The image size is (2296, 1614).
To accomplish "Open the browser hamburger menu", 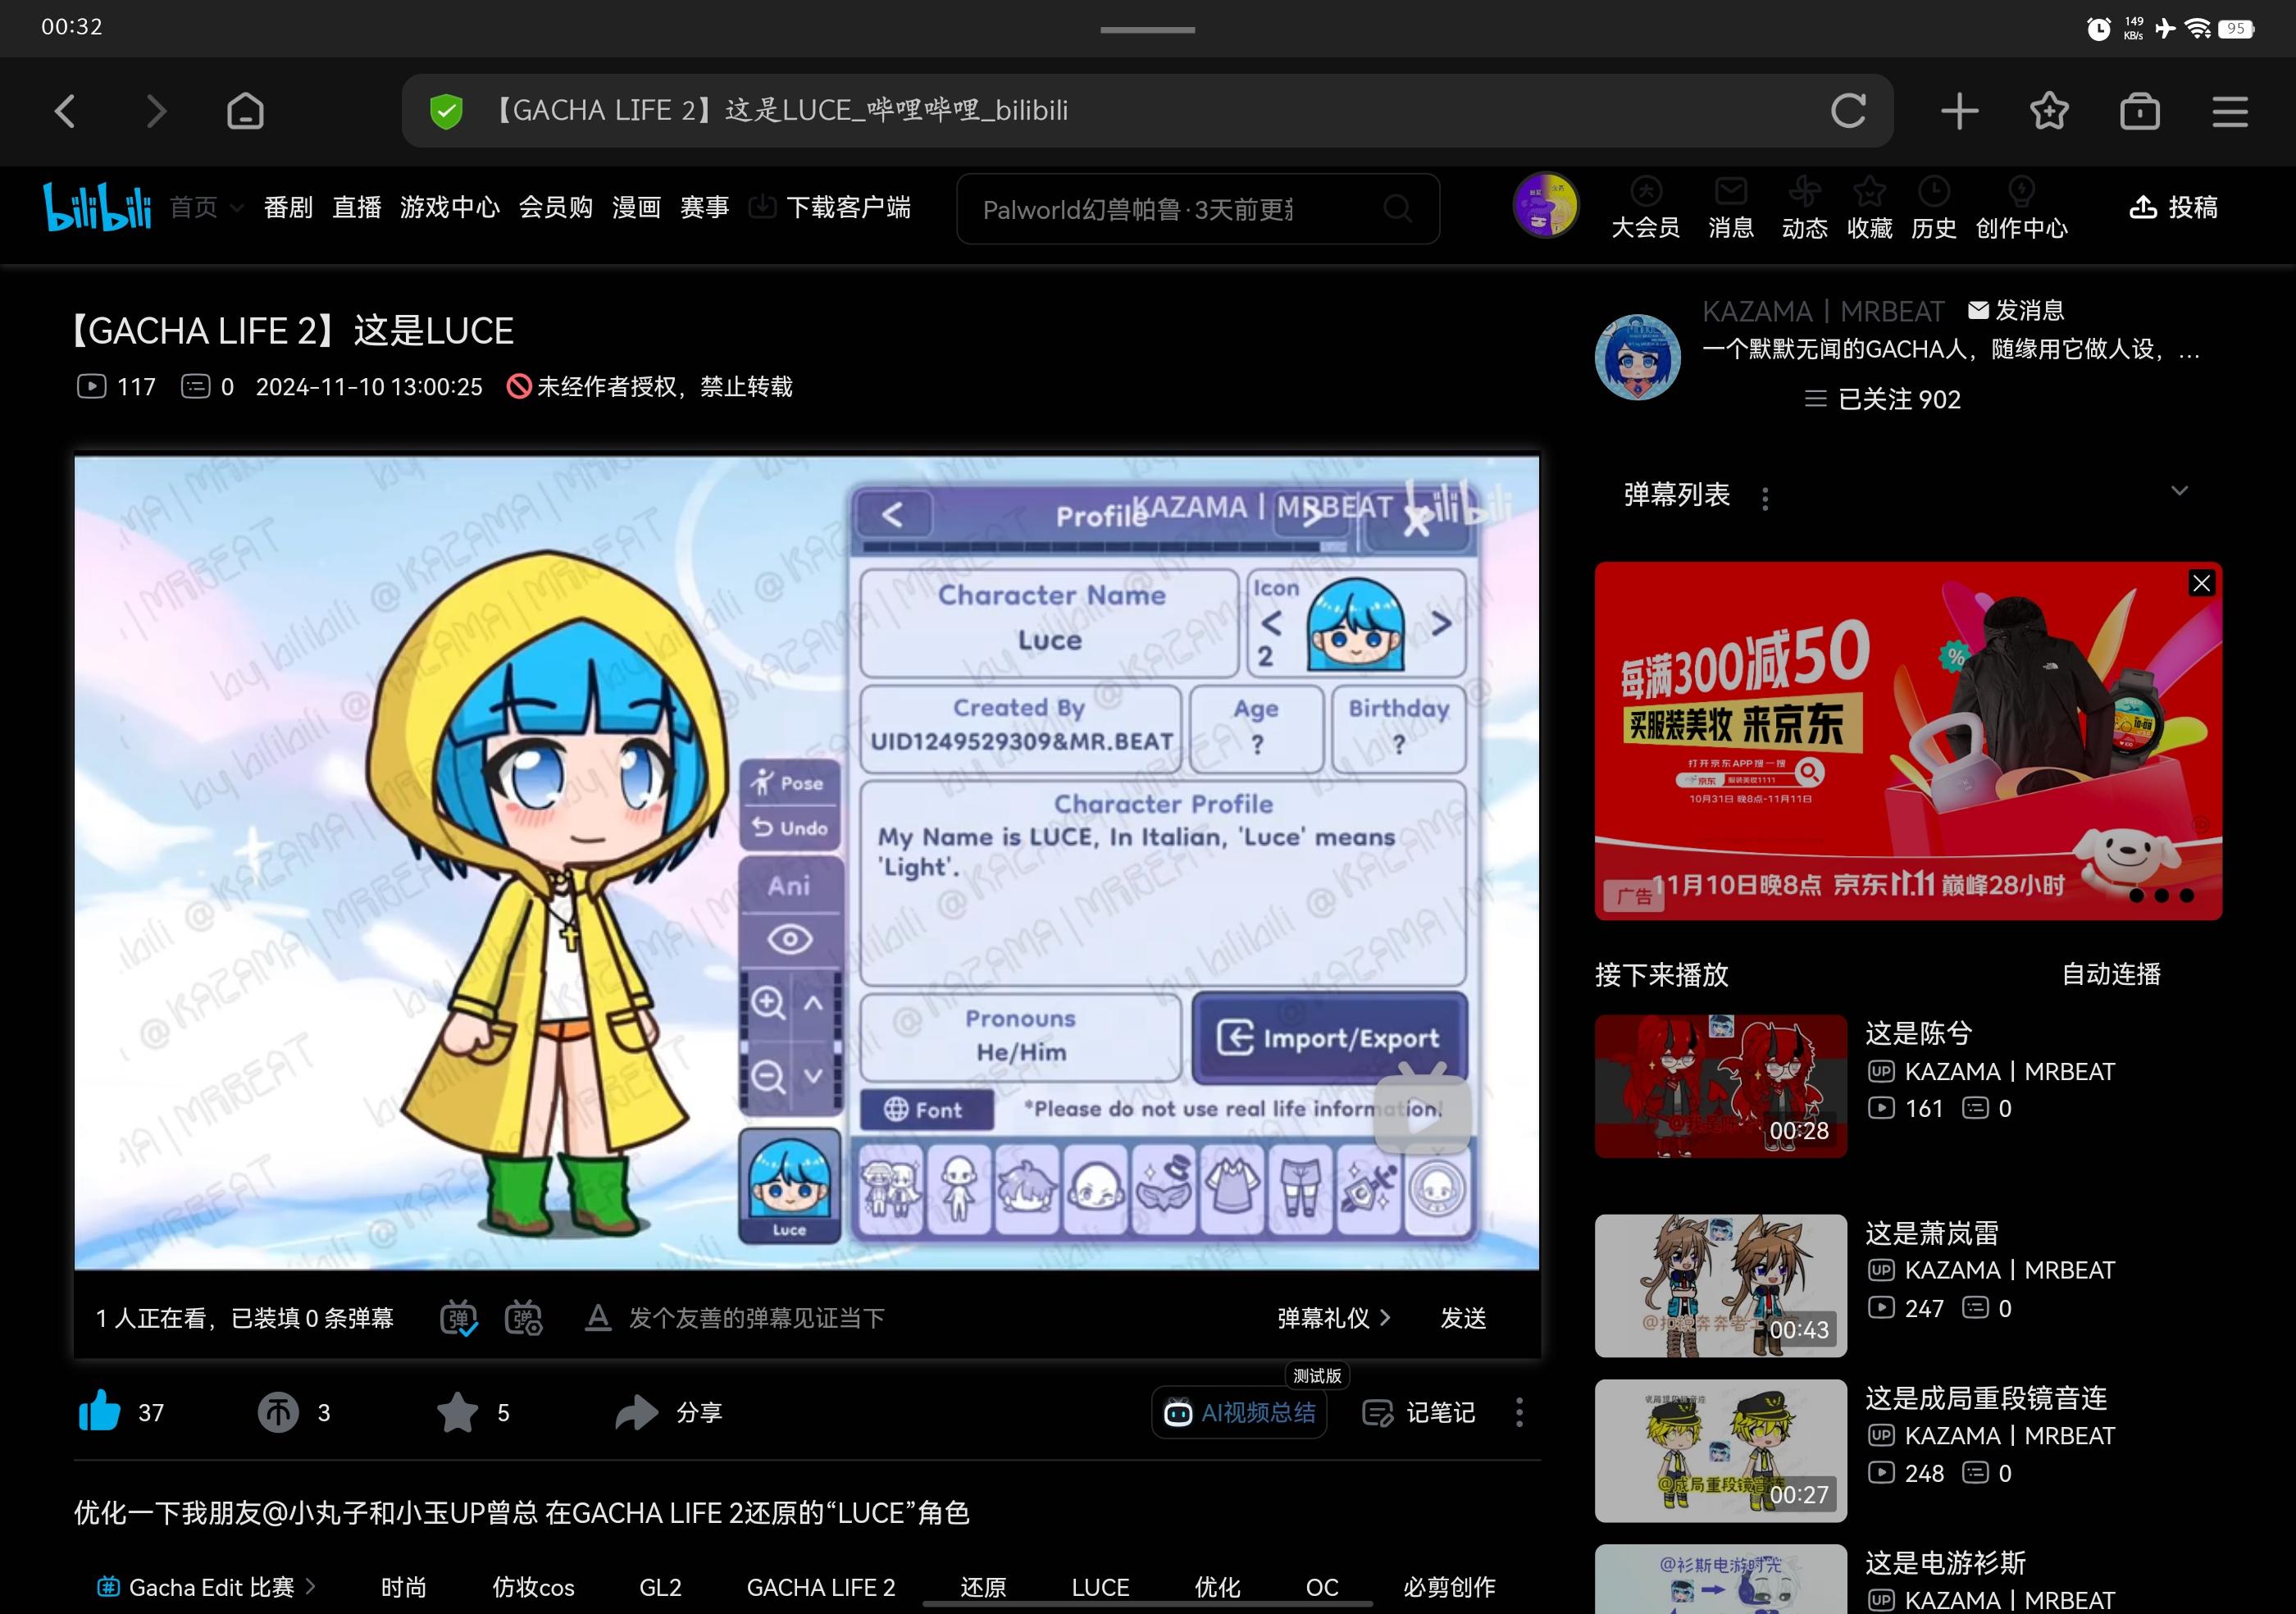I will (x=2230, y=111).
